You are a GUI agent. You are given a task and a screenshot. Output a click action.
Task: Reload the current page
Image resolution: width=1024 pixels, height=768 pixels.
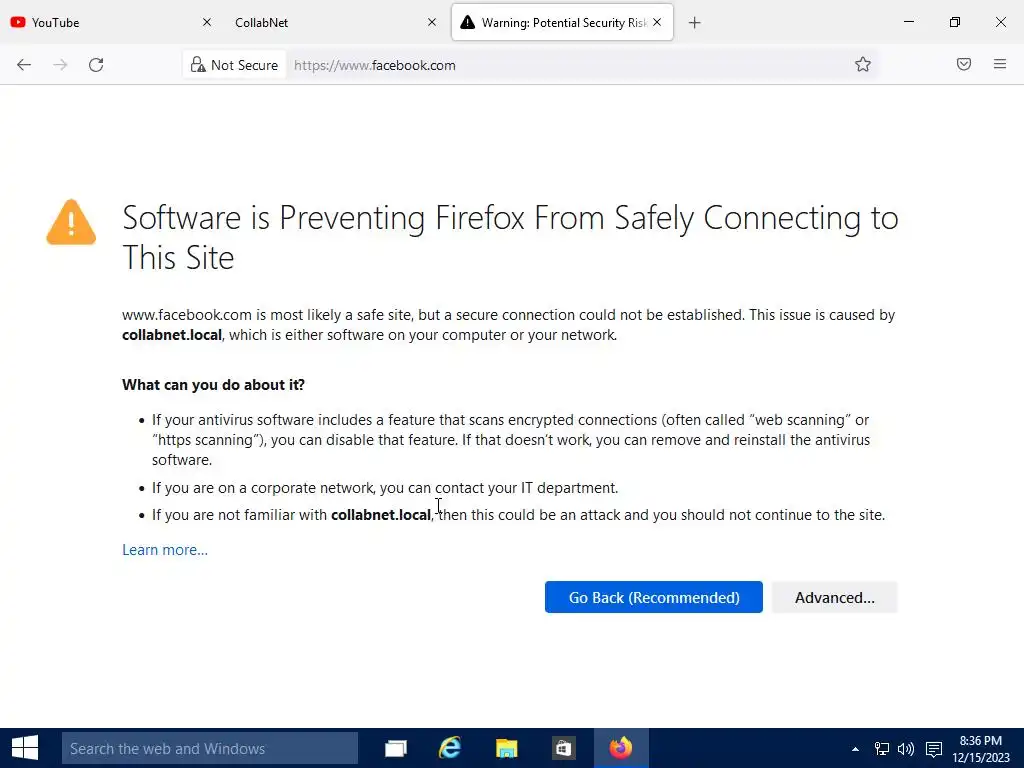click(96, 65)
